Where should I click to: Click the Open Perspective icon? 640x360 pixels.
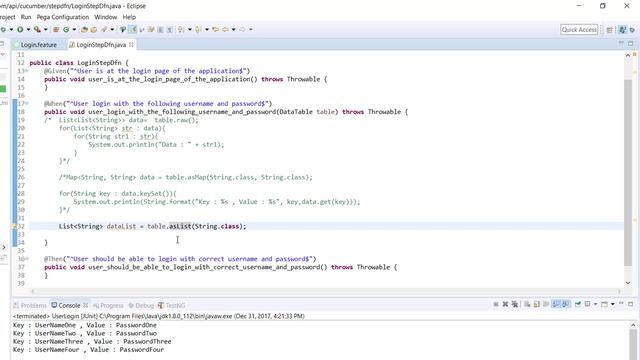609,30
